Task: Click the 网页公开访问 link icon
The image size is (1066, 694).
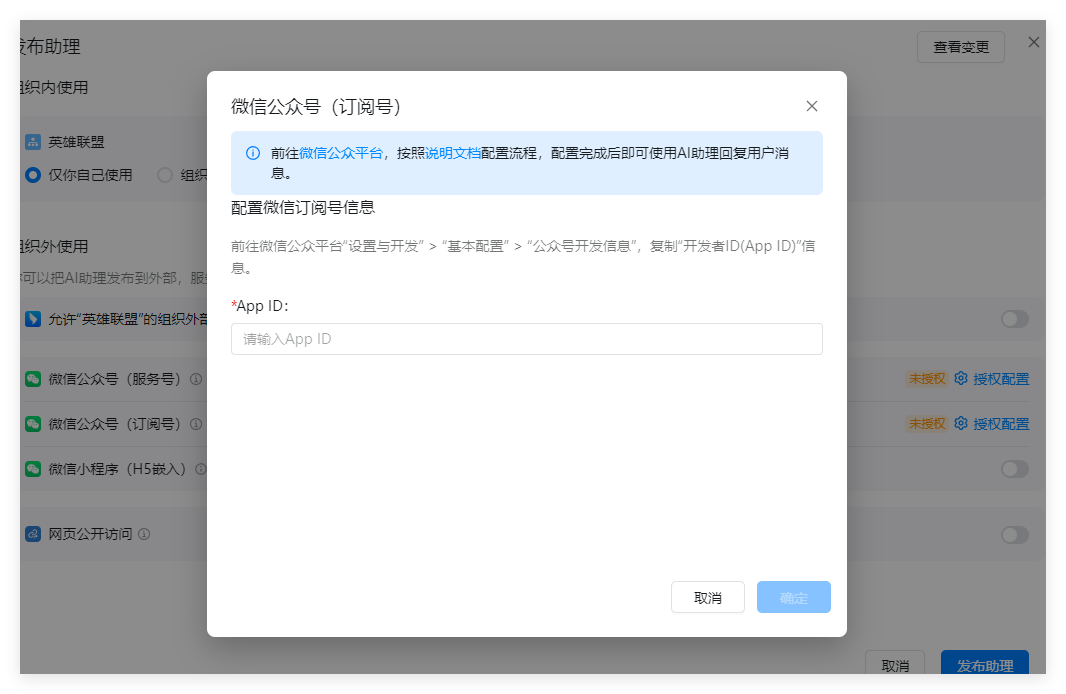Action: tap(33, 534)
